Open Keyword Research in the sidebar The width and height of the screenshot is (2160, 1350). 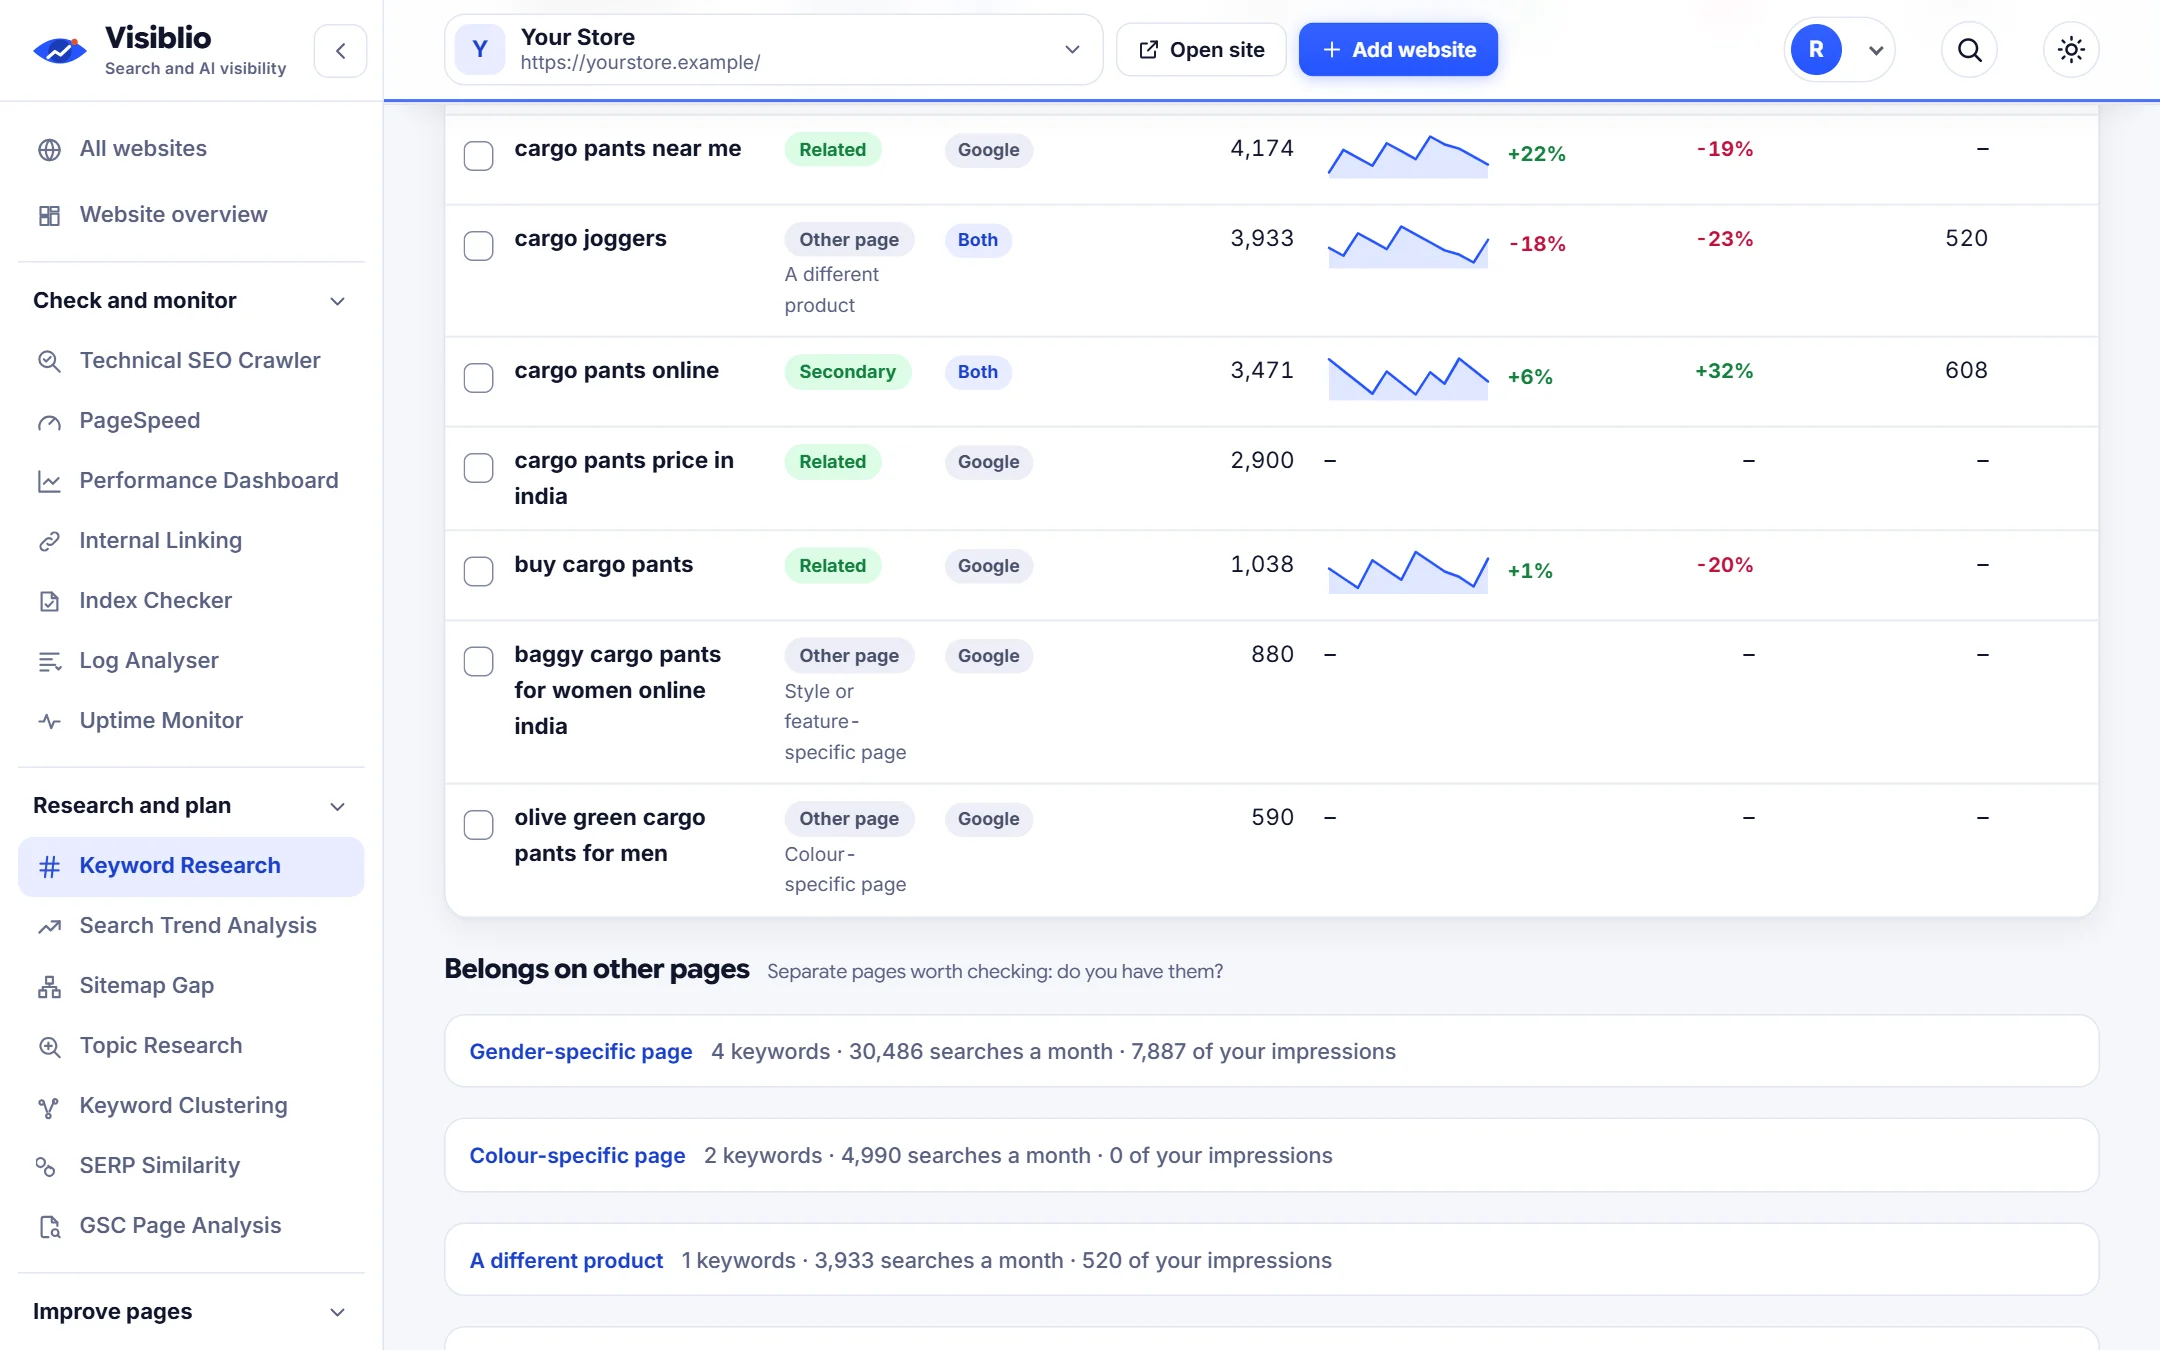(x=191, y=866)
